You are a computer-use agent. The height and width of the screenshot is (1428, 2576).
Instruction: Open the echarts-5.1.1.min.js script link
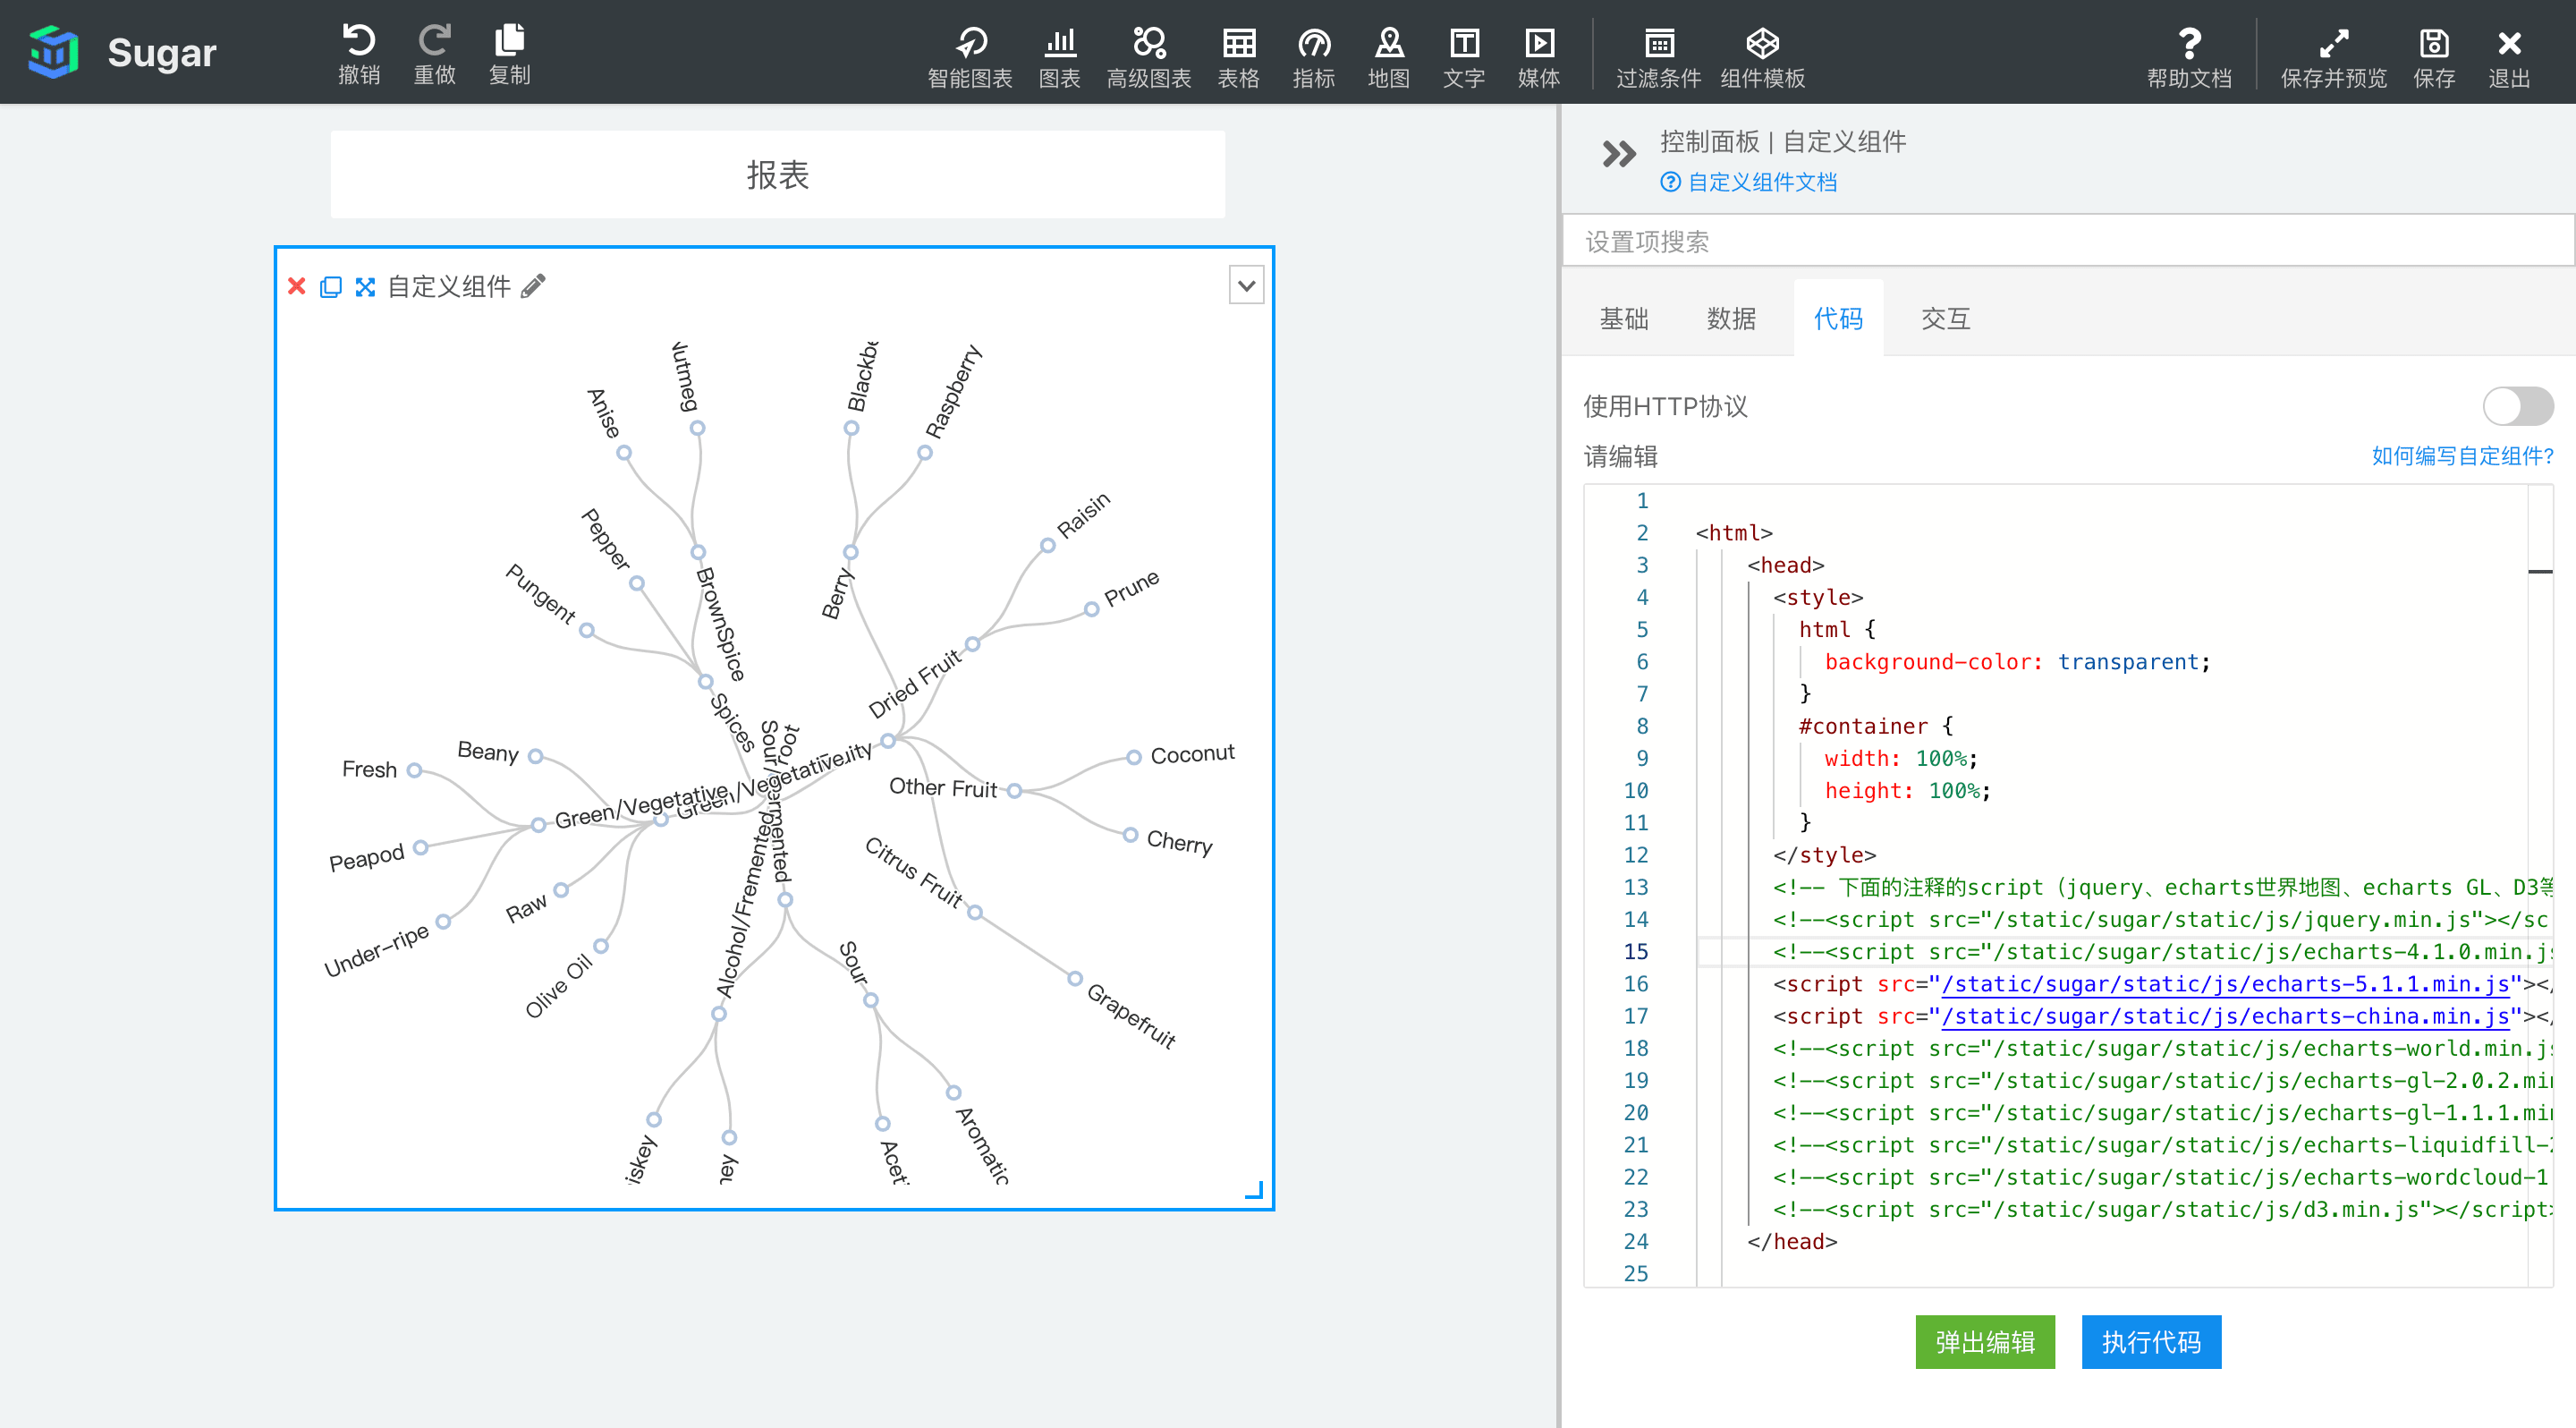click(x=2225, y=984)
